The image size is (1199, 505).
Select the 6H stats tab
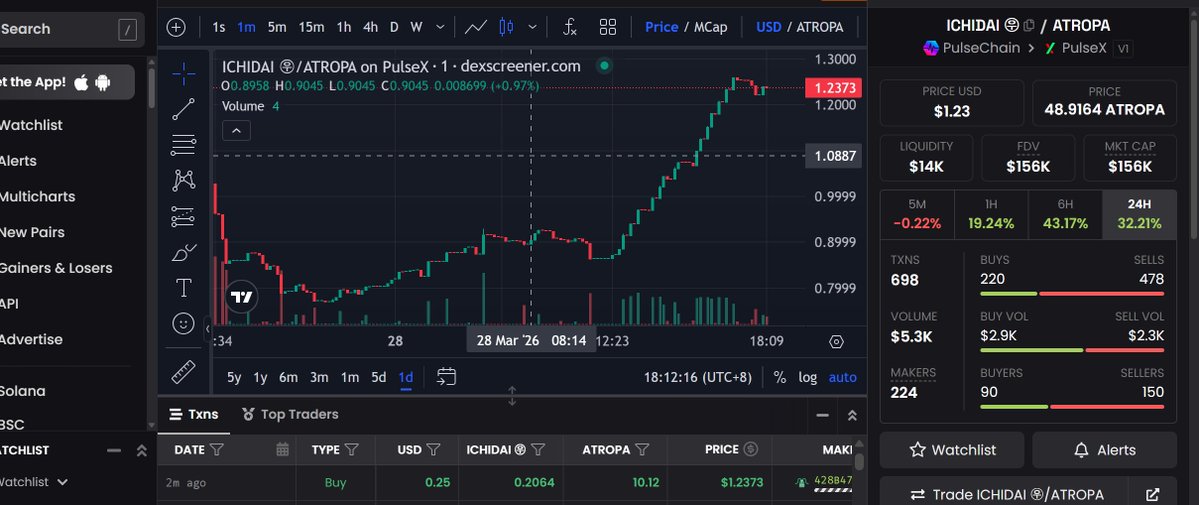click(1065, 214)
